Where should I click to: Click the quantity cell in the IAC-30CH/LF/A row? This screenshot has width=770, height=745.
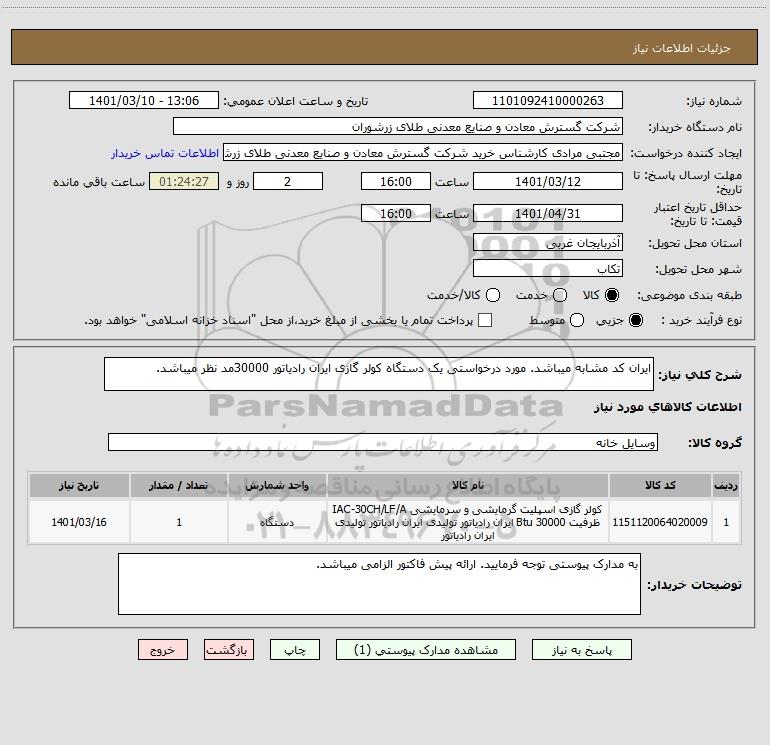(179, 522)
